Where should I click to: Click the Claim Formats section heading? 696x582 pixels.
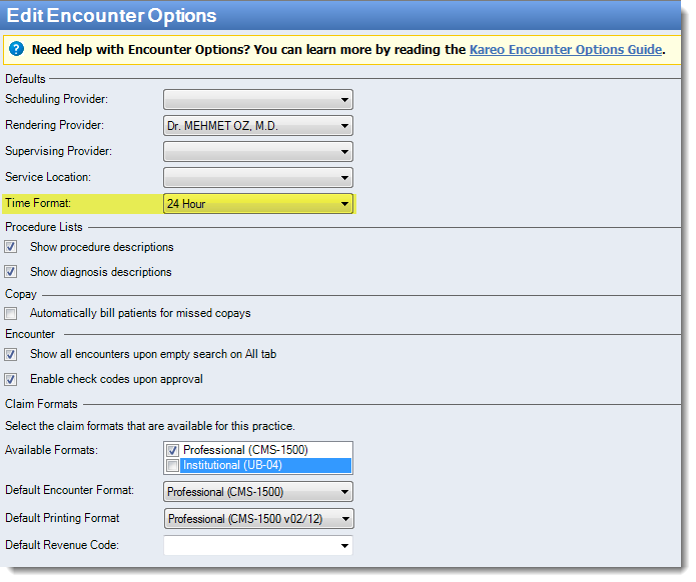tap(41, 404)
